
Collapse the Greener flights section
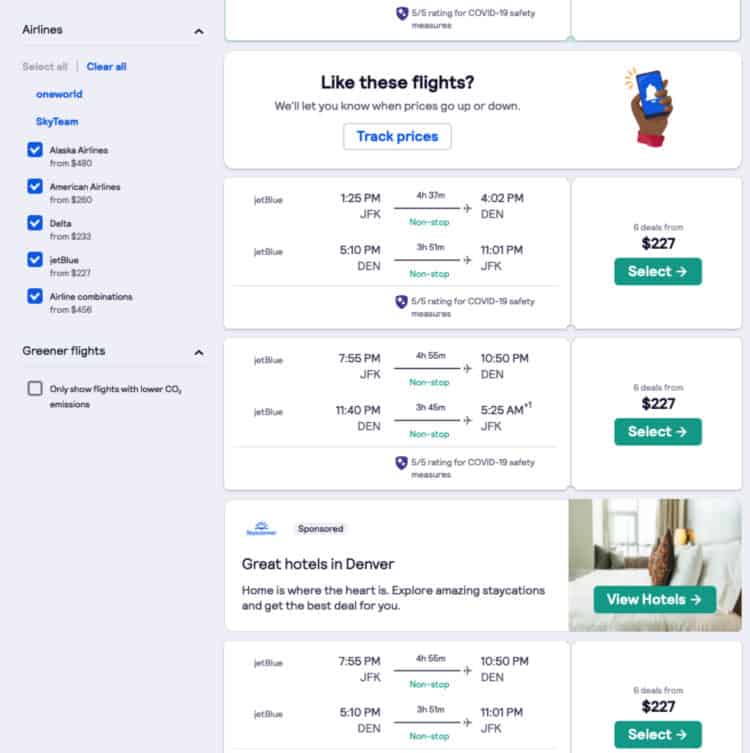pos(198,352)
